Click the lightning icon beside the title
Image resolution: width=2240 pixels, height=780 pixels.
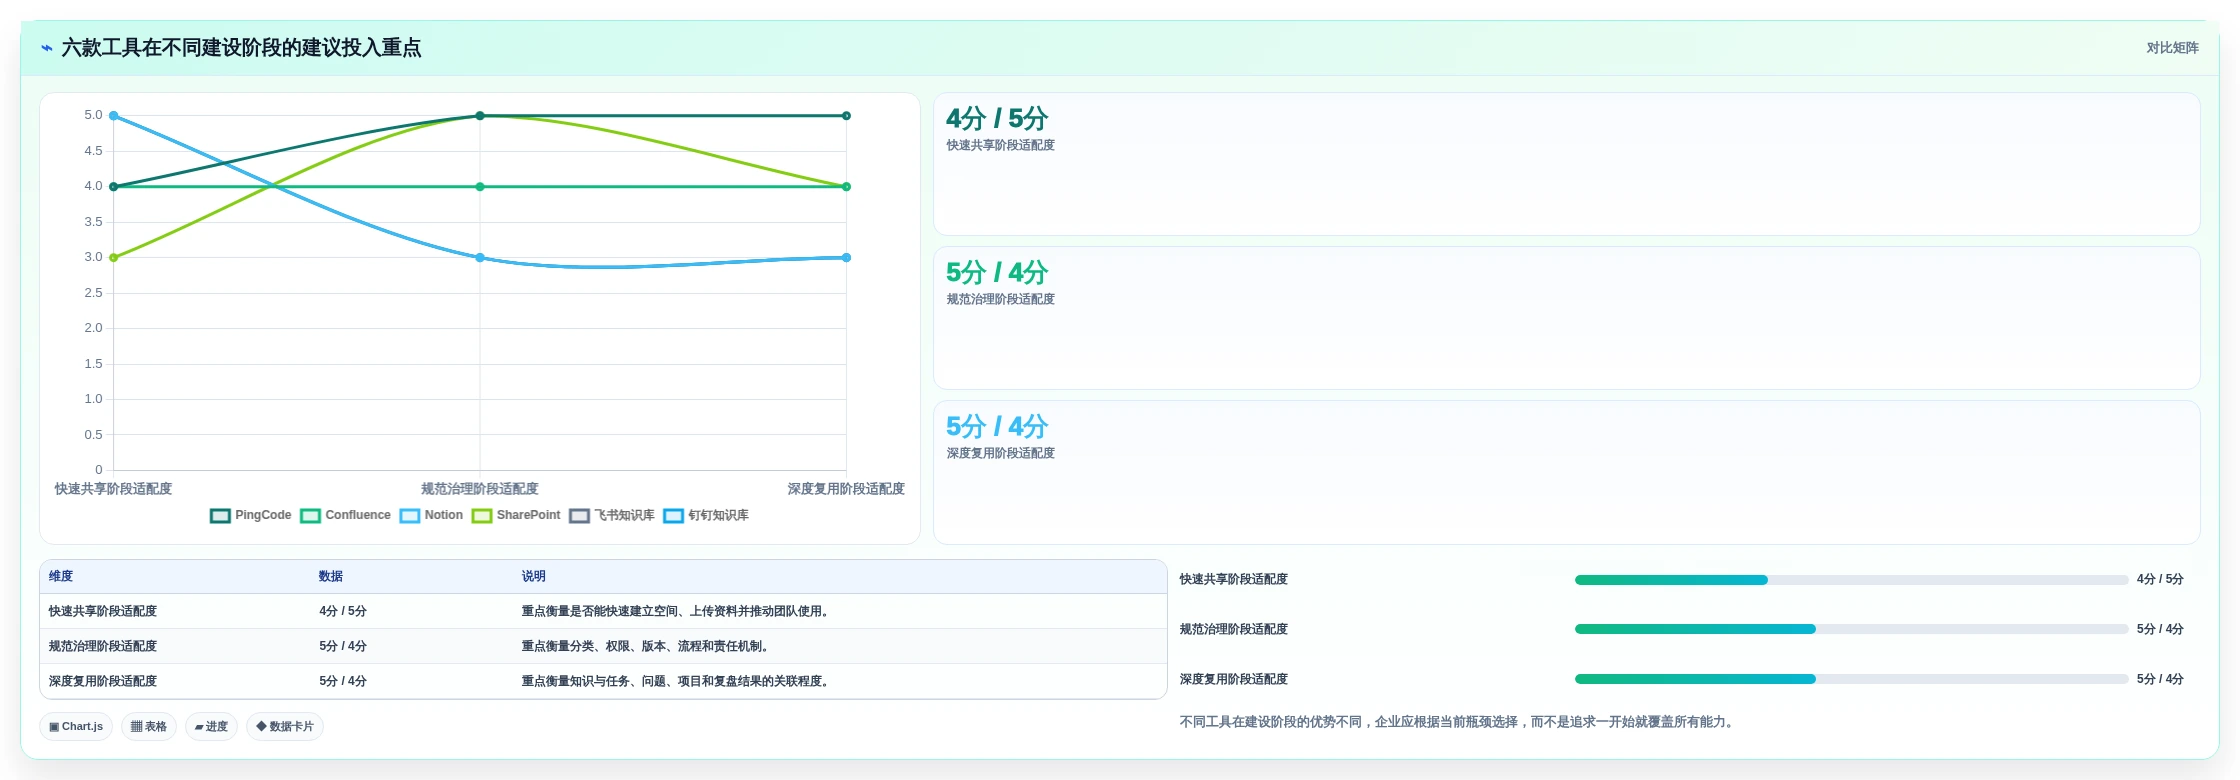(47, 48)
